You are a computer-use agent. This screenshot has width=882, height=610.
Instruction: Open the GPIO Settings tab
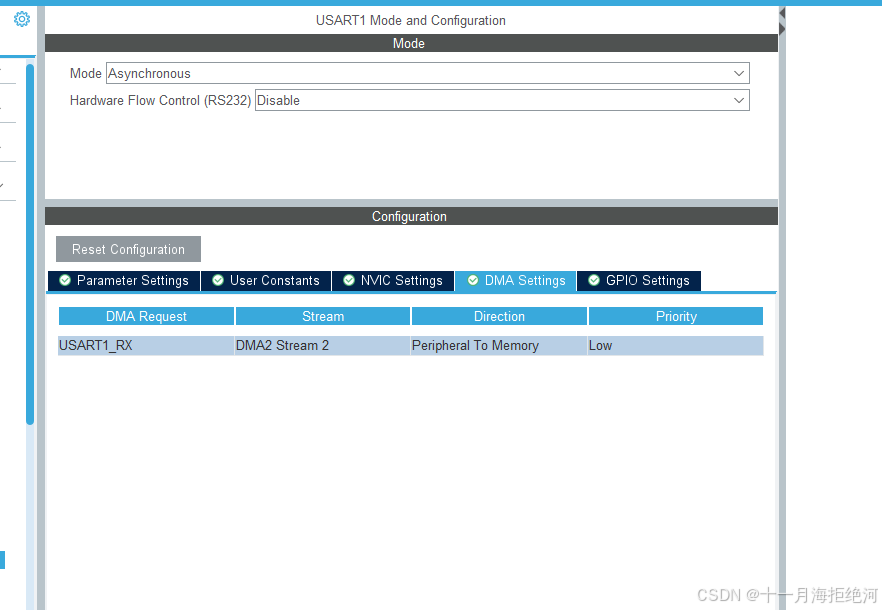pyautogui.click(x=639, y=280)
